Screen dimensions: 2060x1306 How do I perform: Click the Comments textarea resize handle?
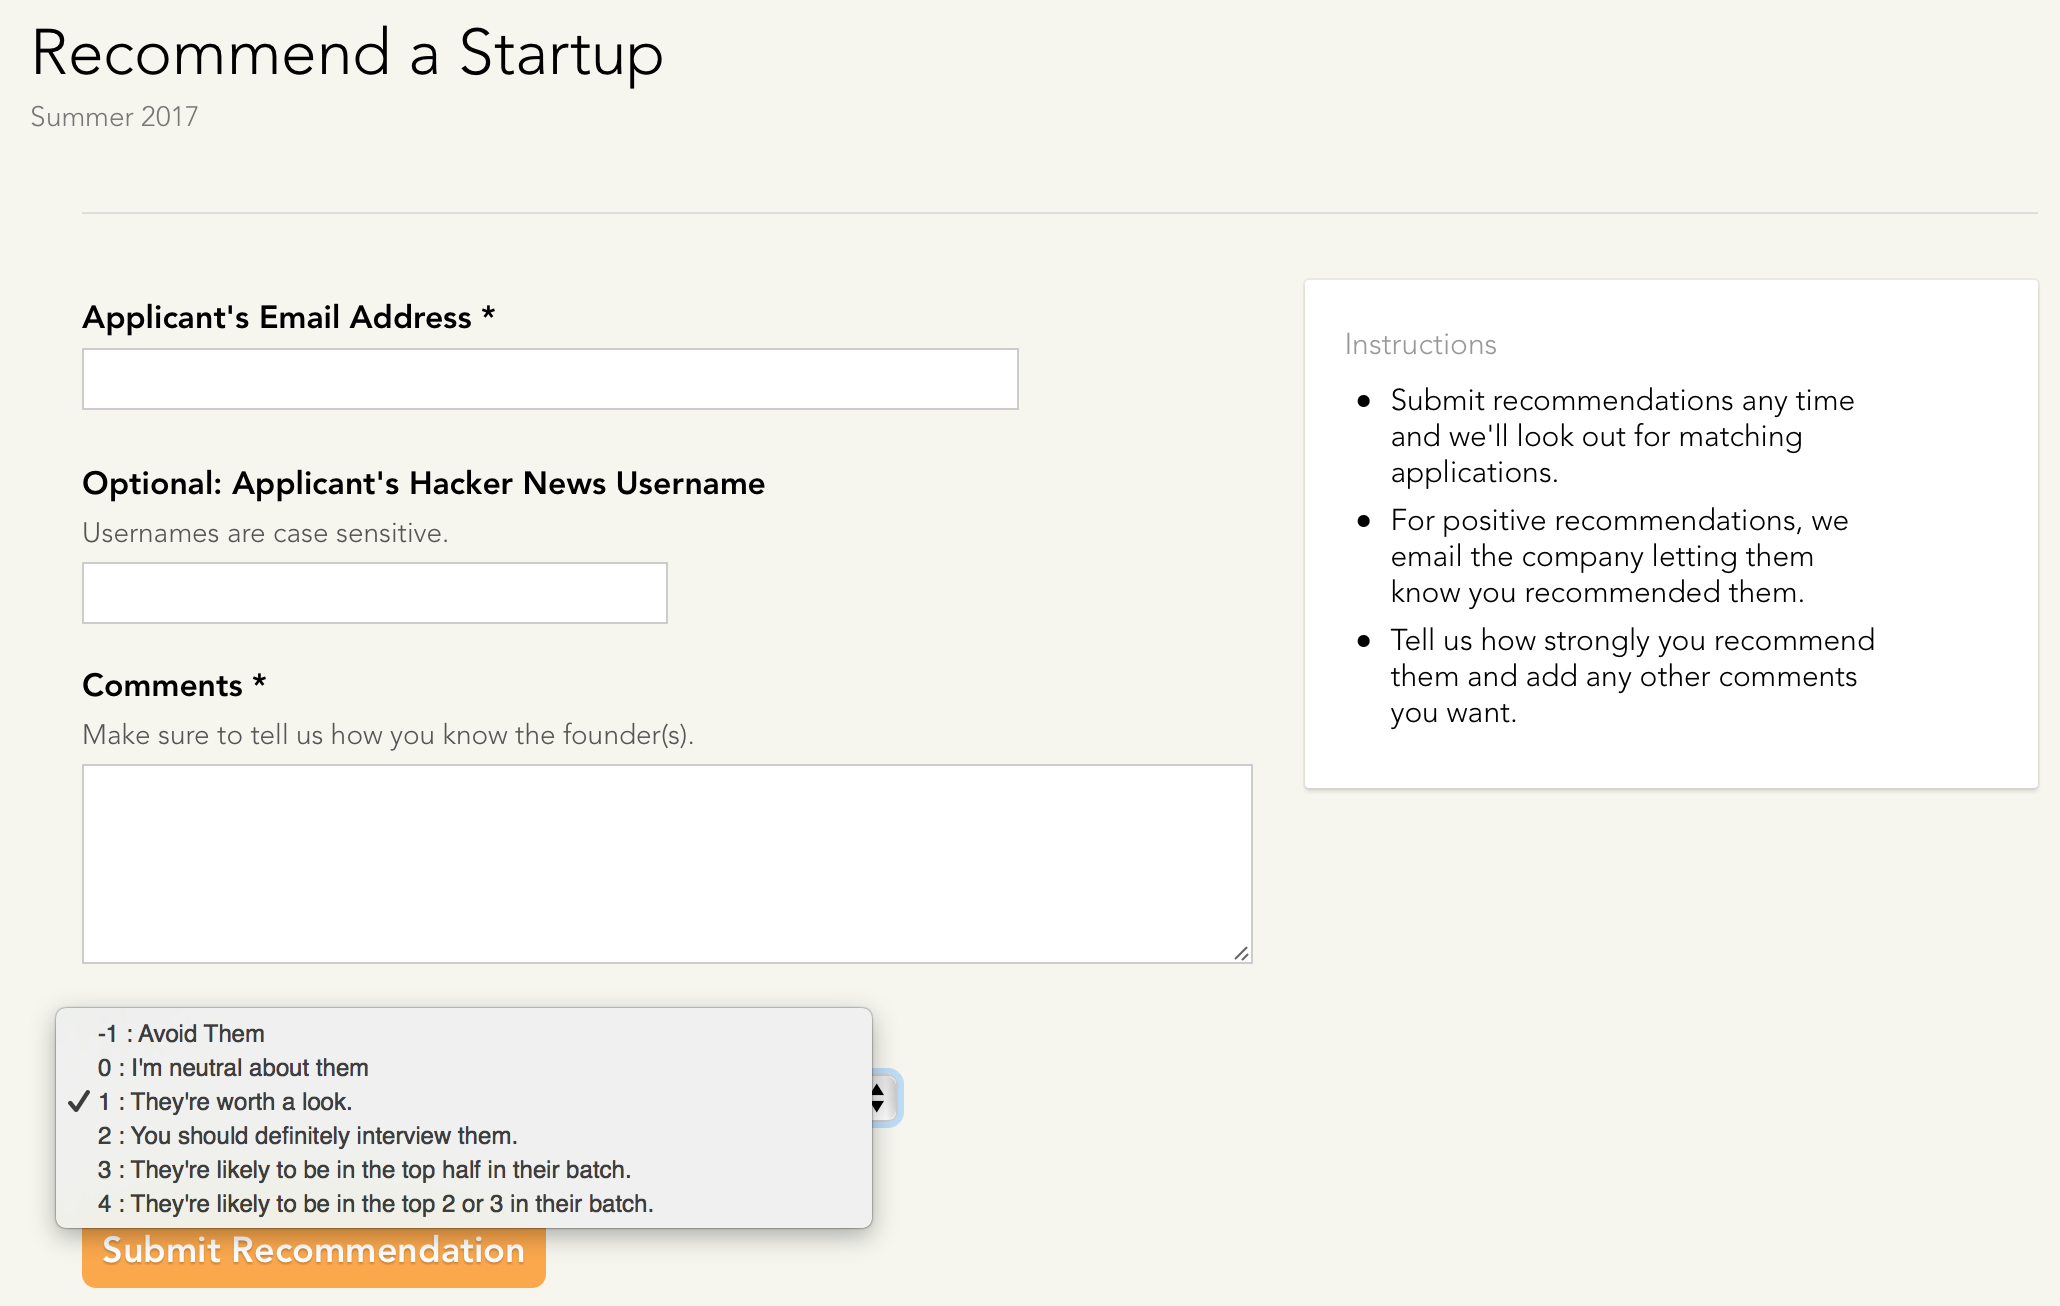1241,953
